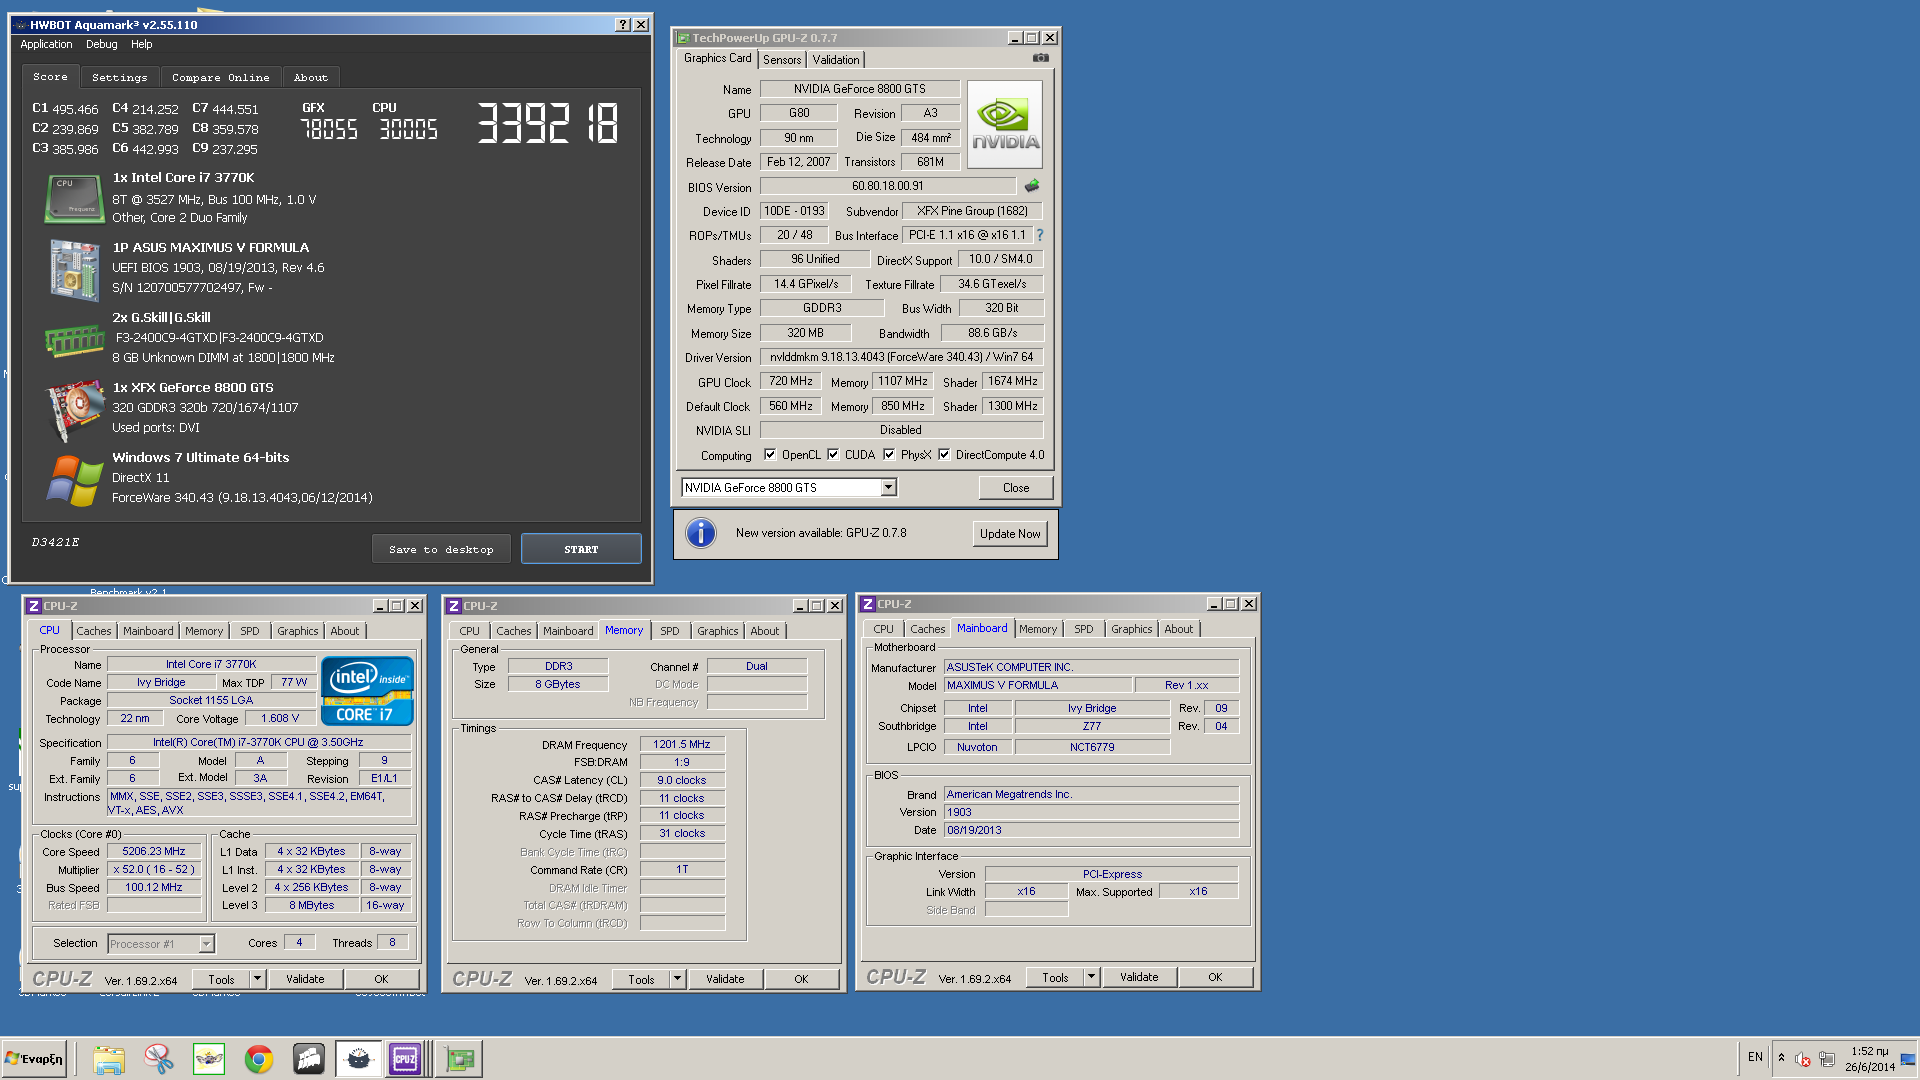Viewport: 1920px width, 1080px height.
Task: Open Google Chrome from the taskbar
Action: tap(258, 1058)
